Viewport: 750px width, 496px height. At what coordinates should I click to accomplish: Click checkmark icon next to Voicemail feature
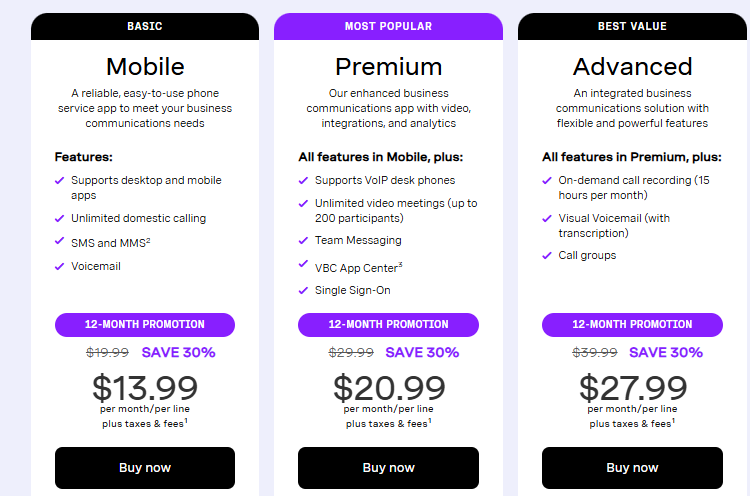point(59,267)
